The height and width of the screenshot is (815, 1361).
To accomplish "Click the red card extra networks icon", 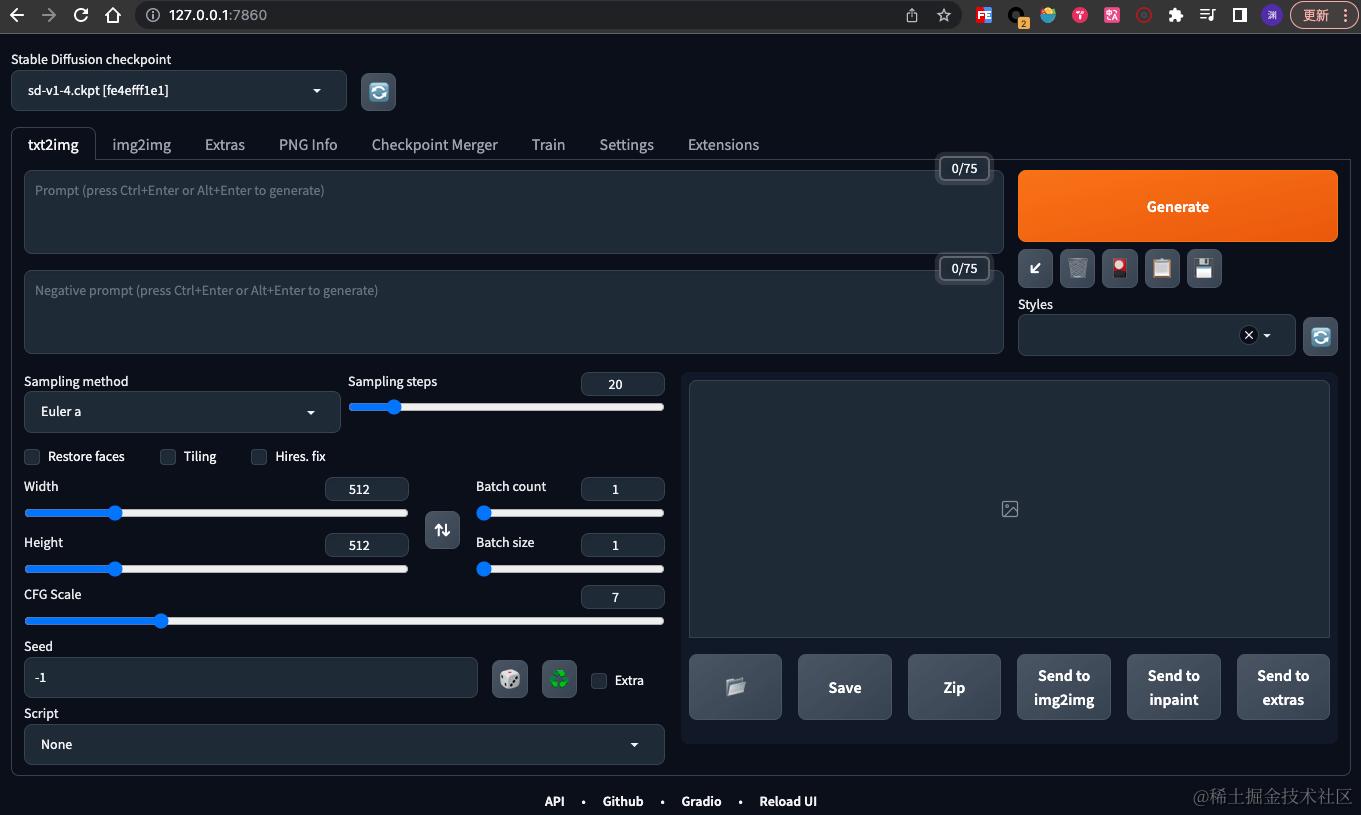I will point(1119,268).
